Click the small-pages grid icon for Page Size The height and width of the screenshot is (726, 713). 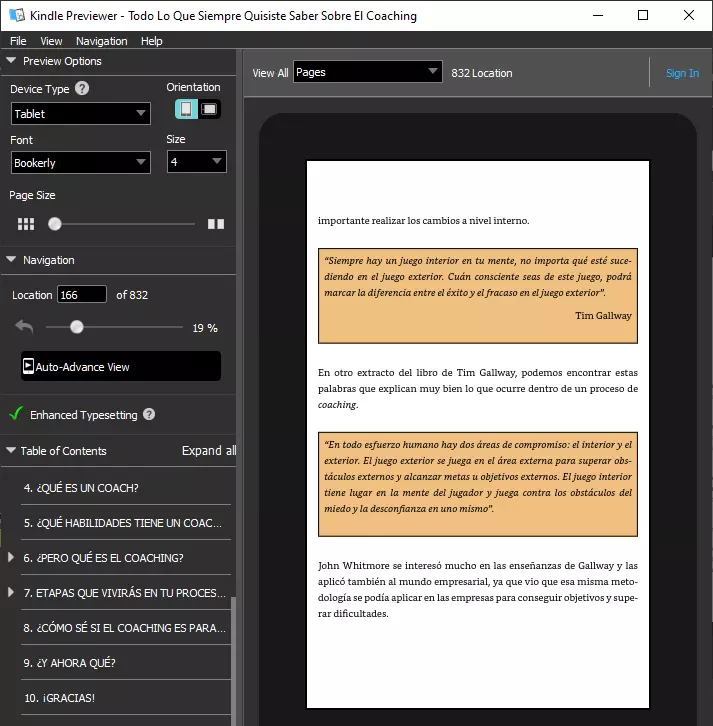pyautogui.click(x=26, y=224)
